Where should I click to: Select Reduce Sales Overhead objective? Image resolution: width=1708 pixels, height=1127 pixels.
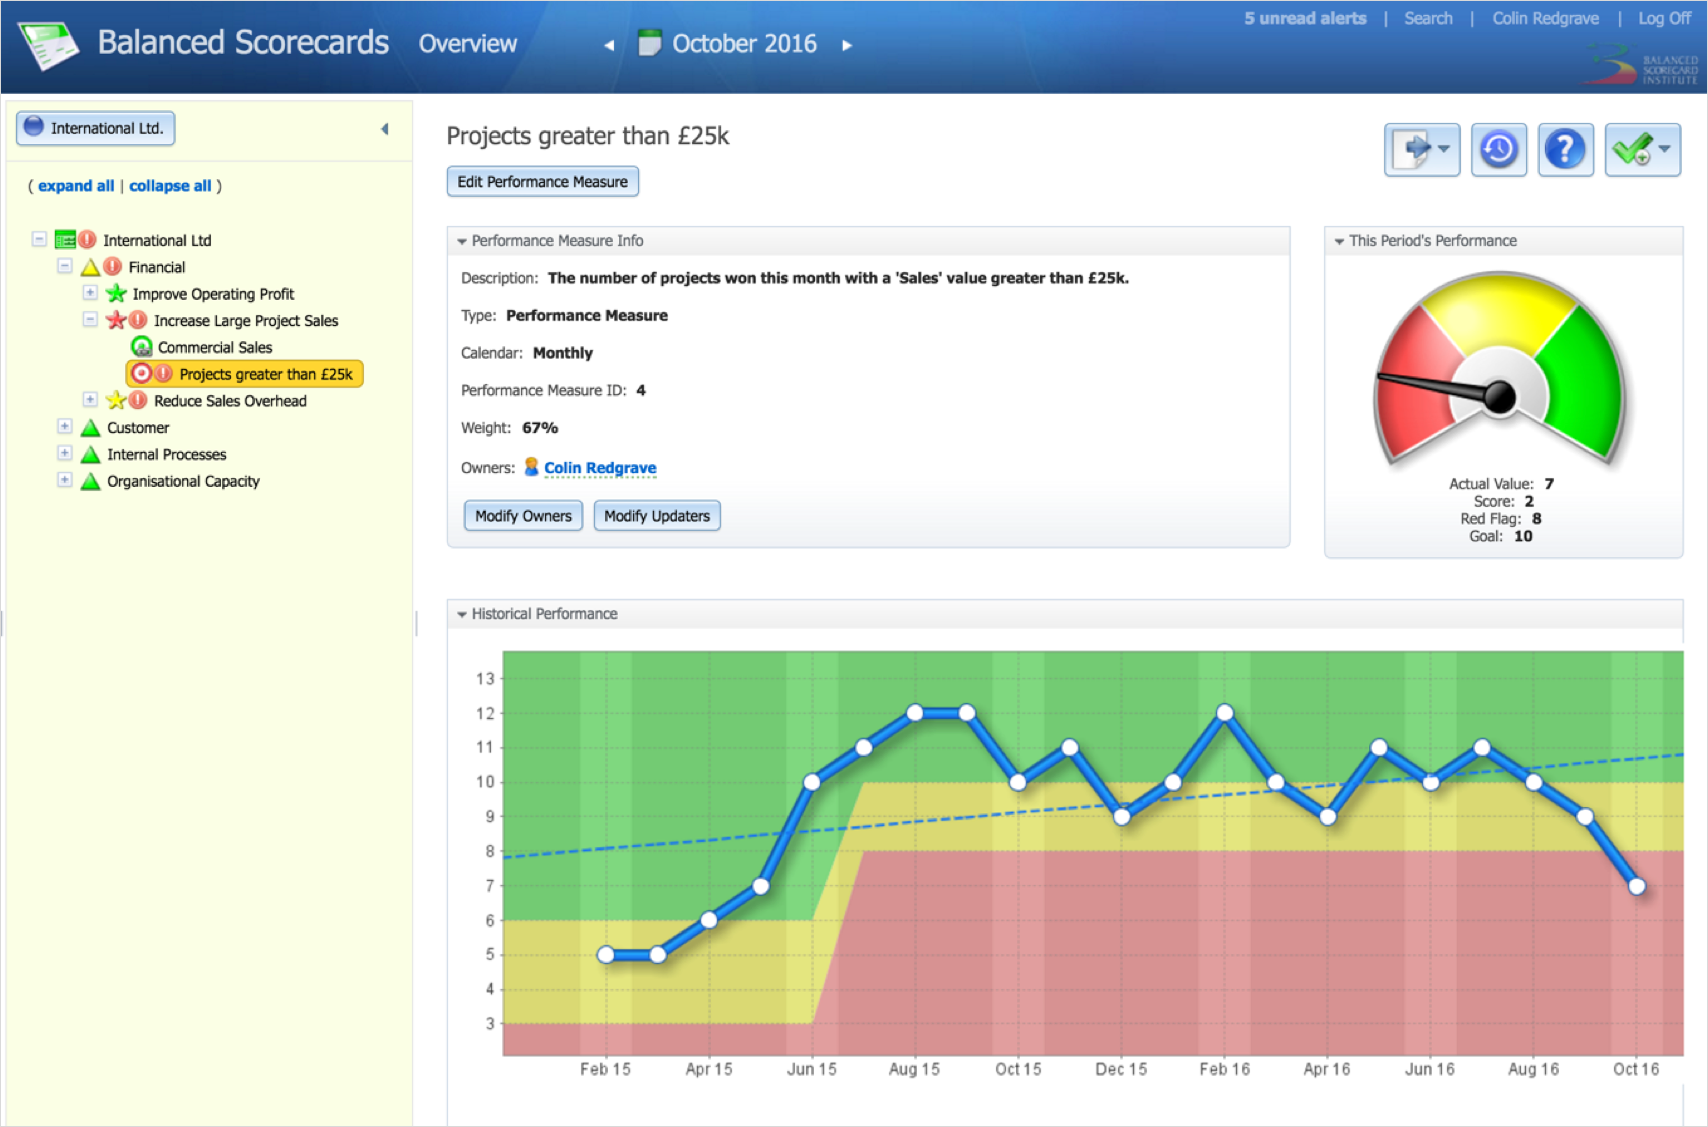point(230,401)
